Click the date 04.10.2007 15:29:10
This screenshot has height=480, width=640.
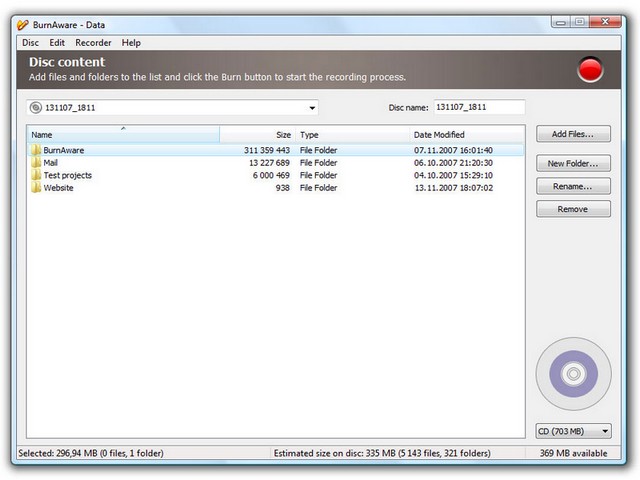click(x=453, y=176)
